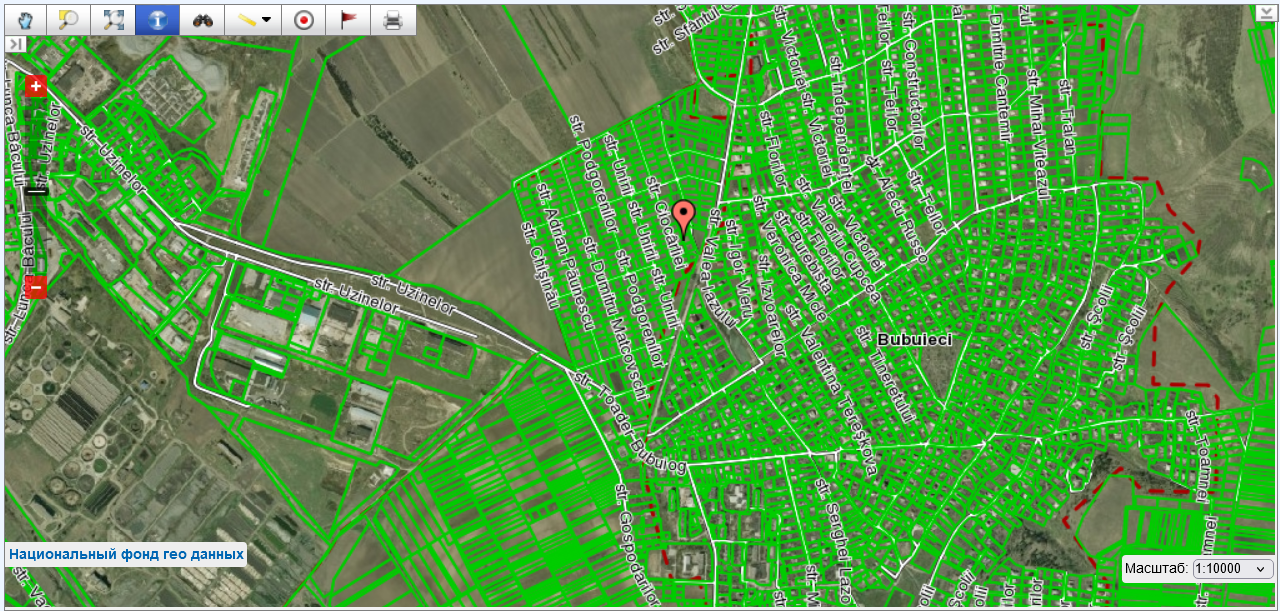
Task: Zoom in with the red plus button
Action: pyautogui.click(x=37, y=87)
